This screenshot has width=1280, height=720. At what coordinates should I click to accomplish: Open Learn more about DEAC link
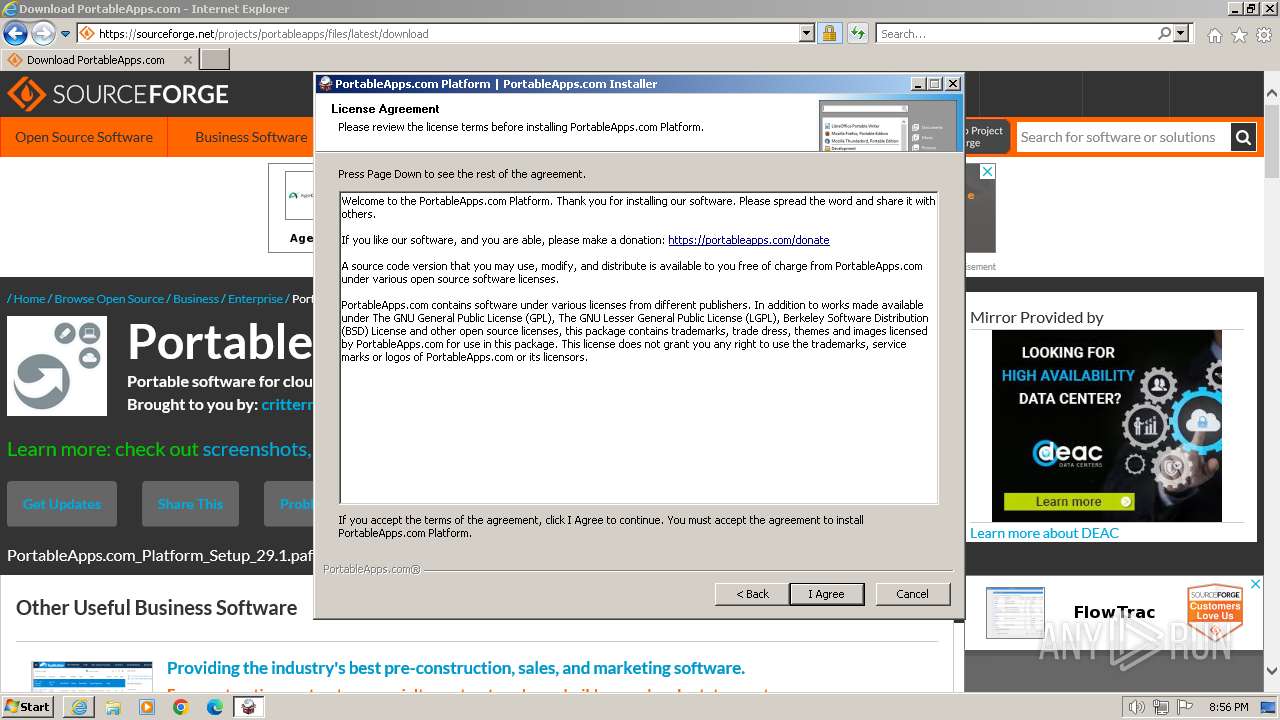[x=1044, y=533]
